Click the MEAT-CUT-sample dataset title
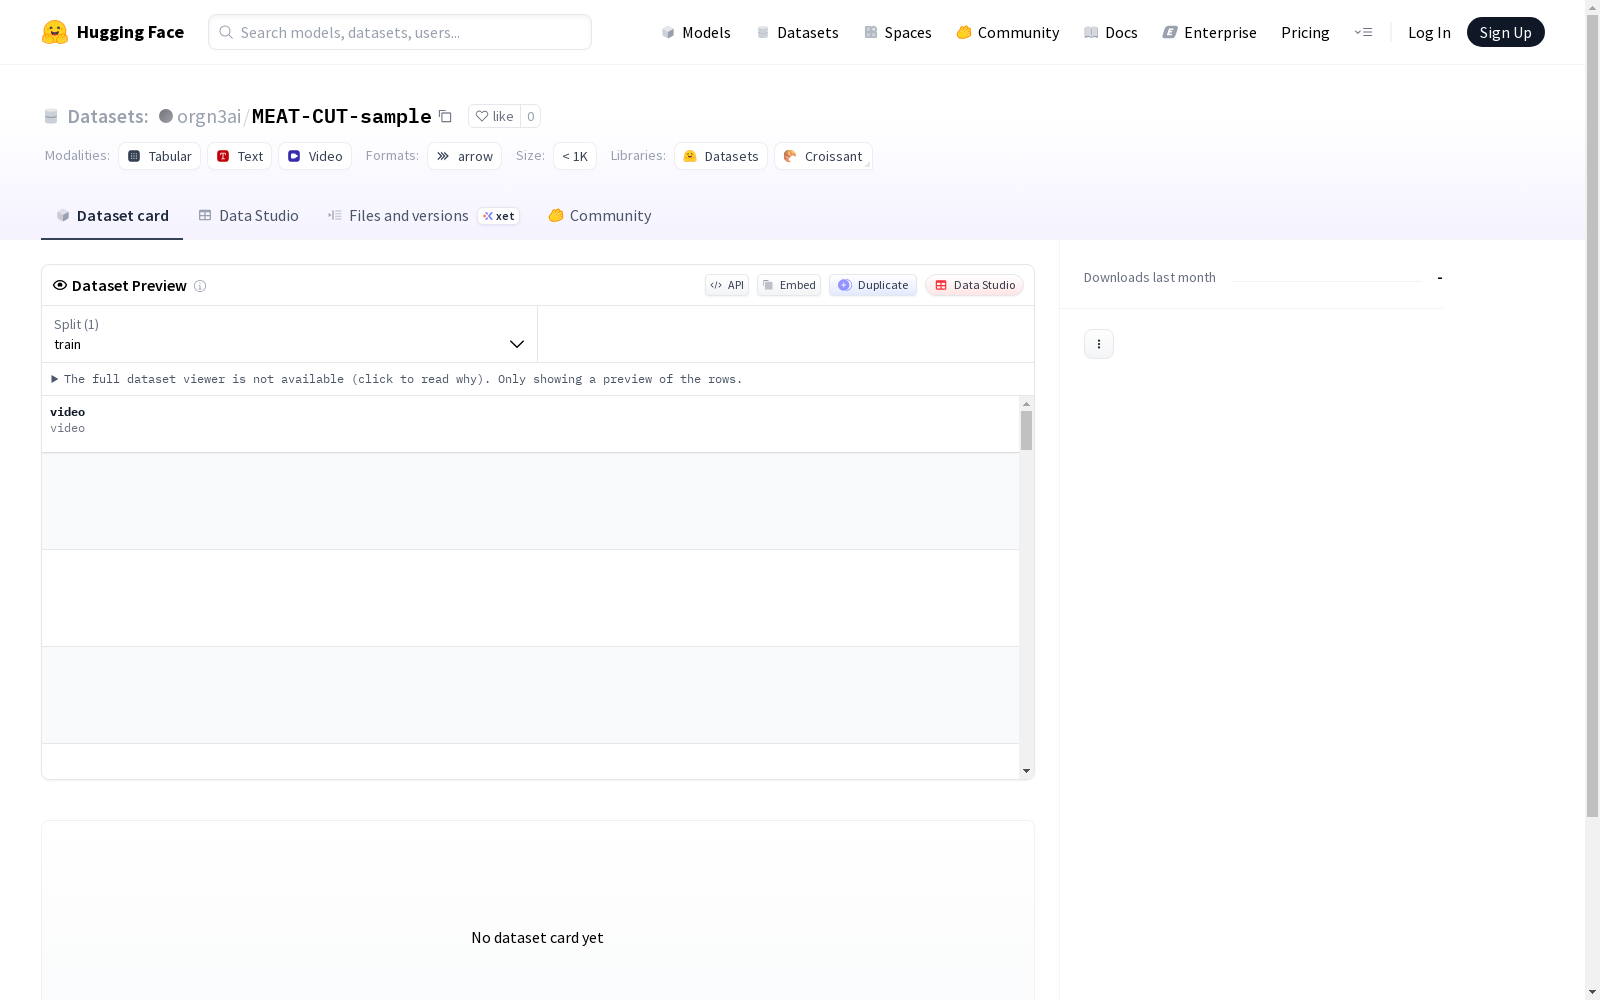 tap(341, 116)
